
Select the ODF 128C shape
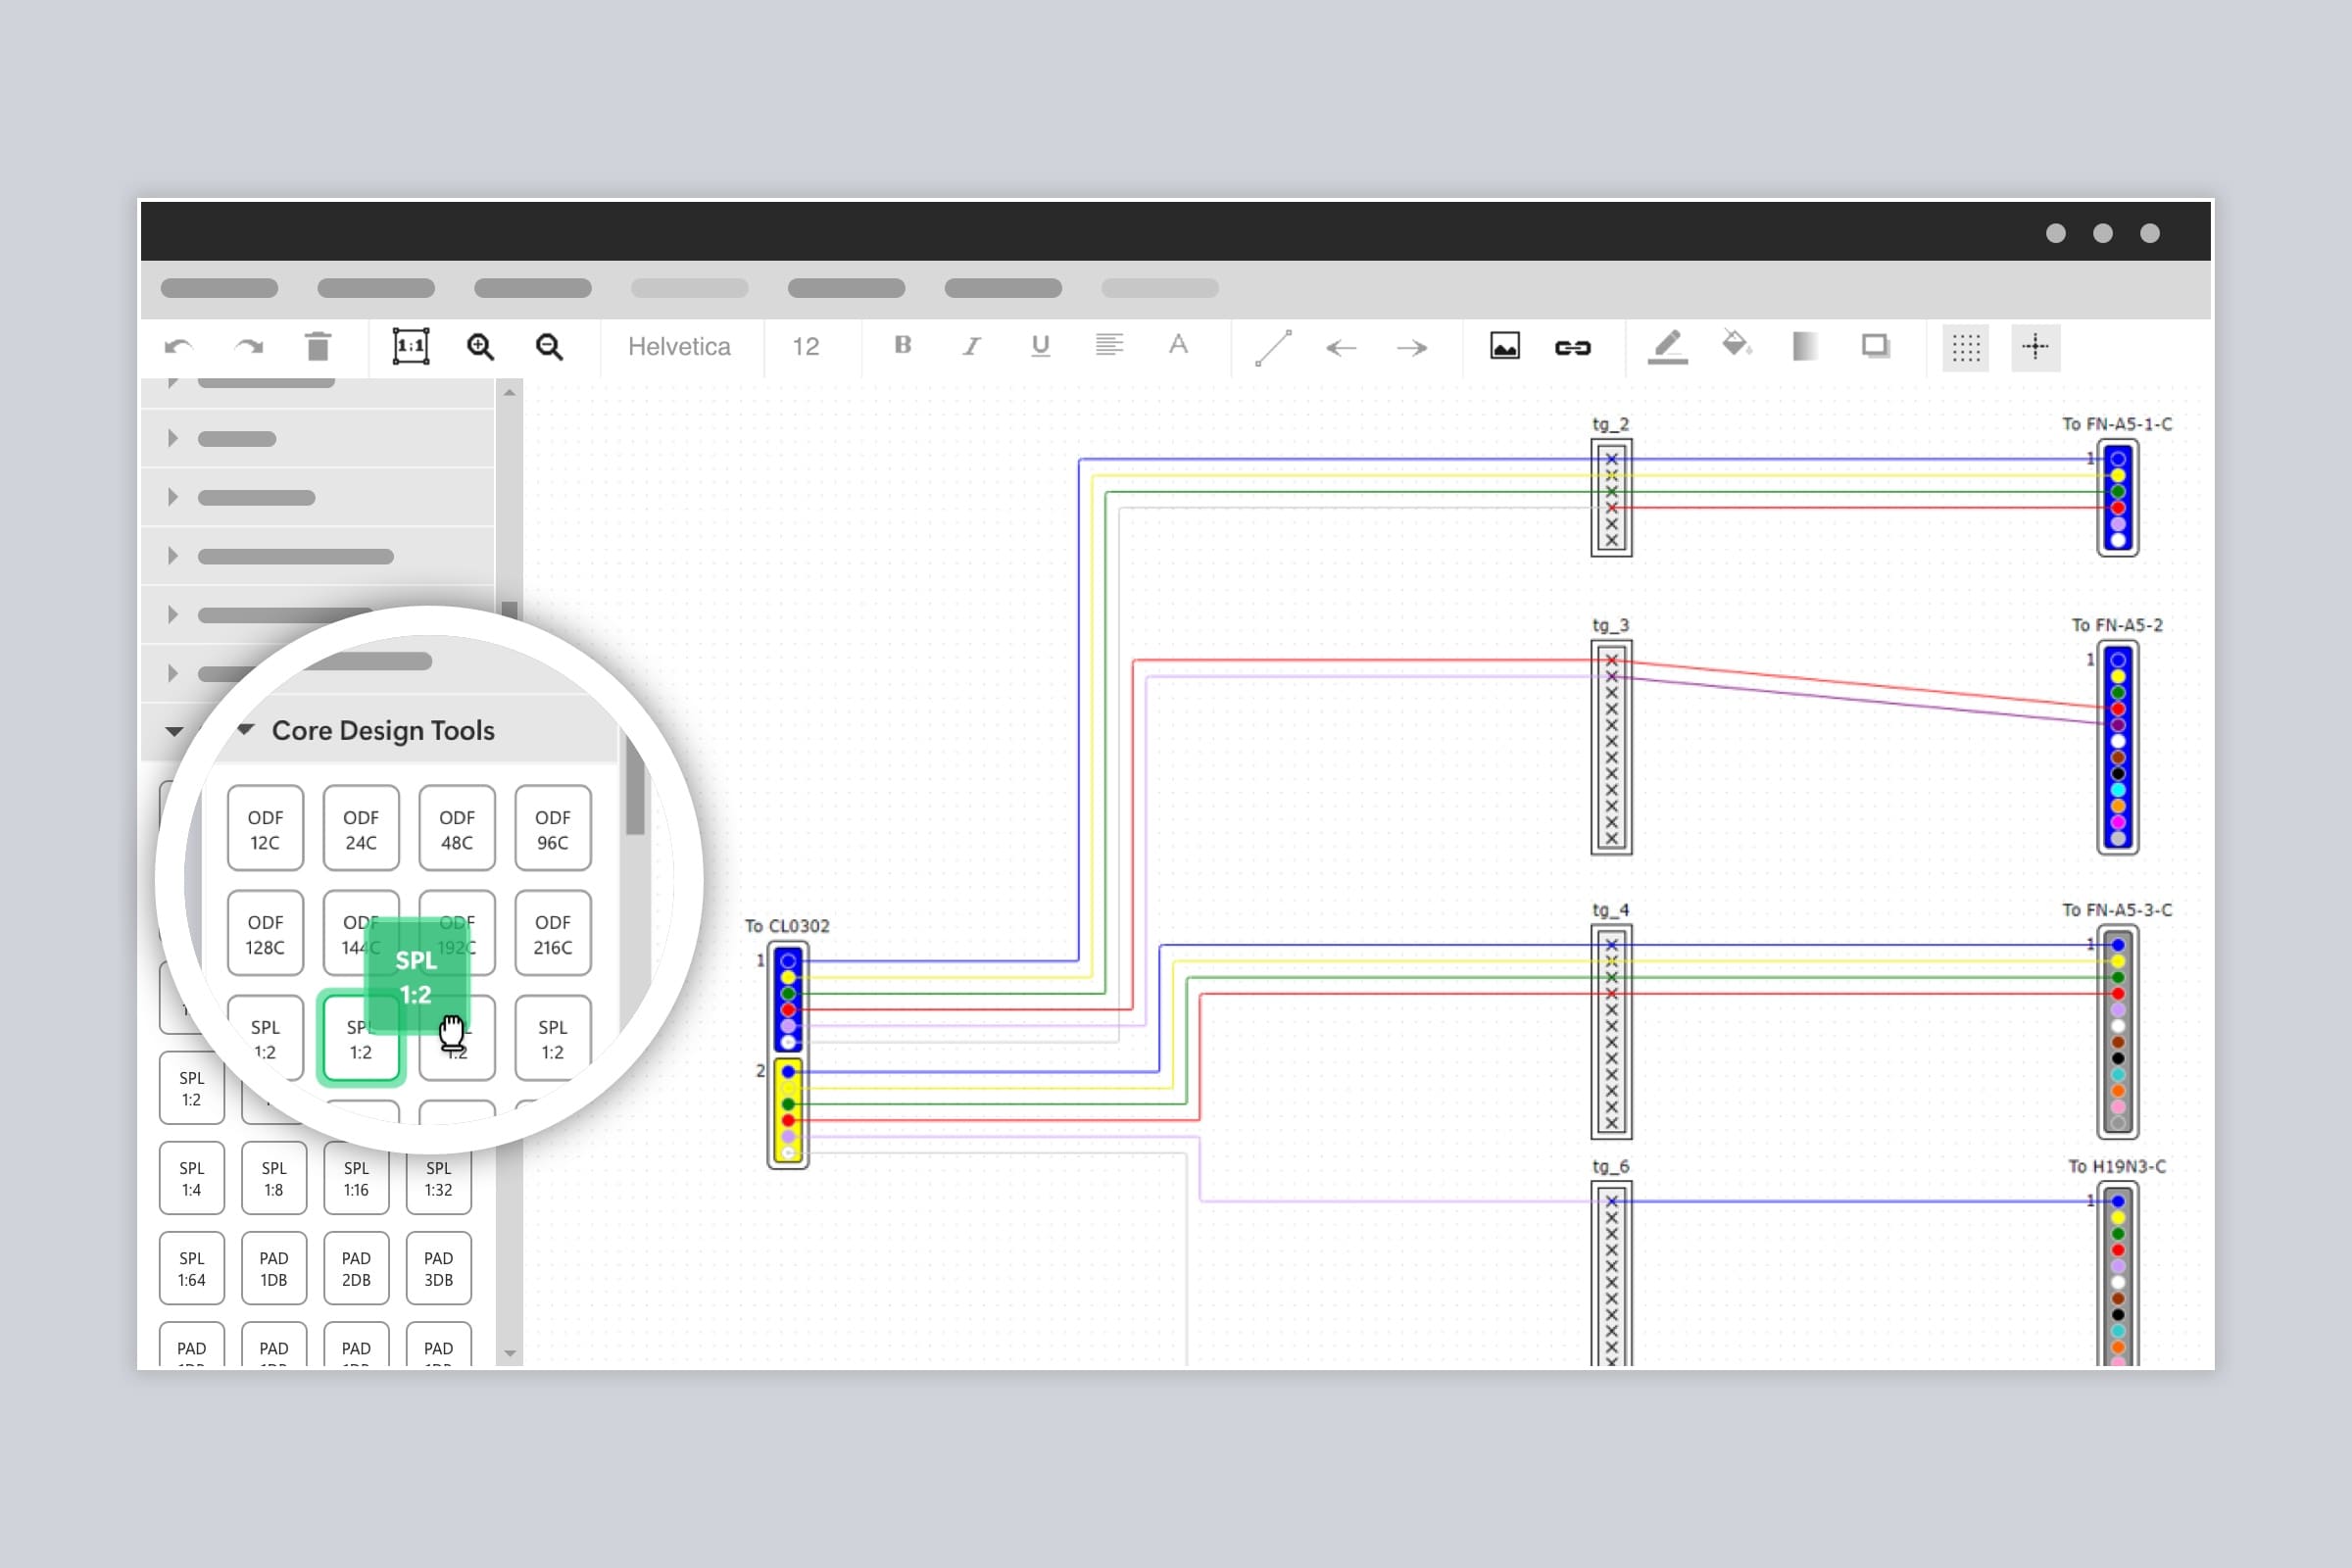(265, 934)
